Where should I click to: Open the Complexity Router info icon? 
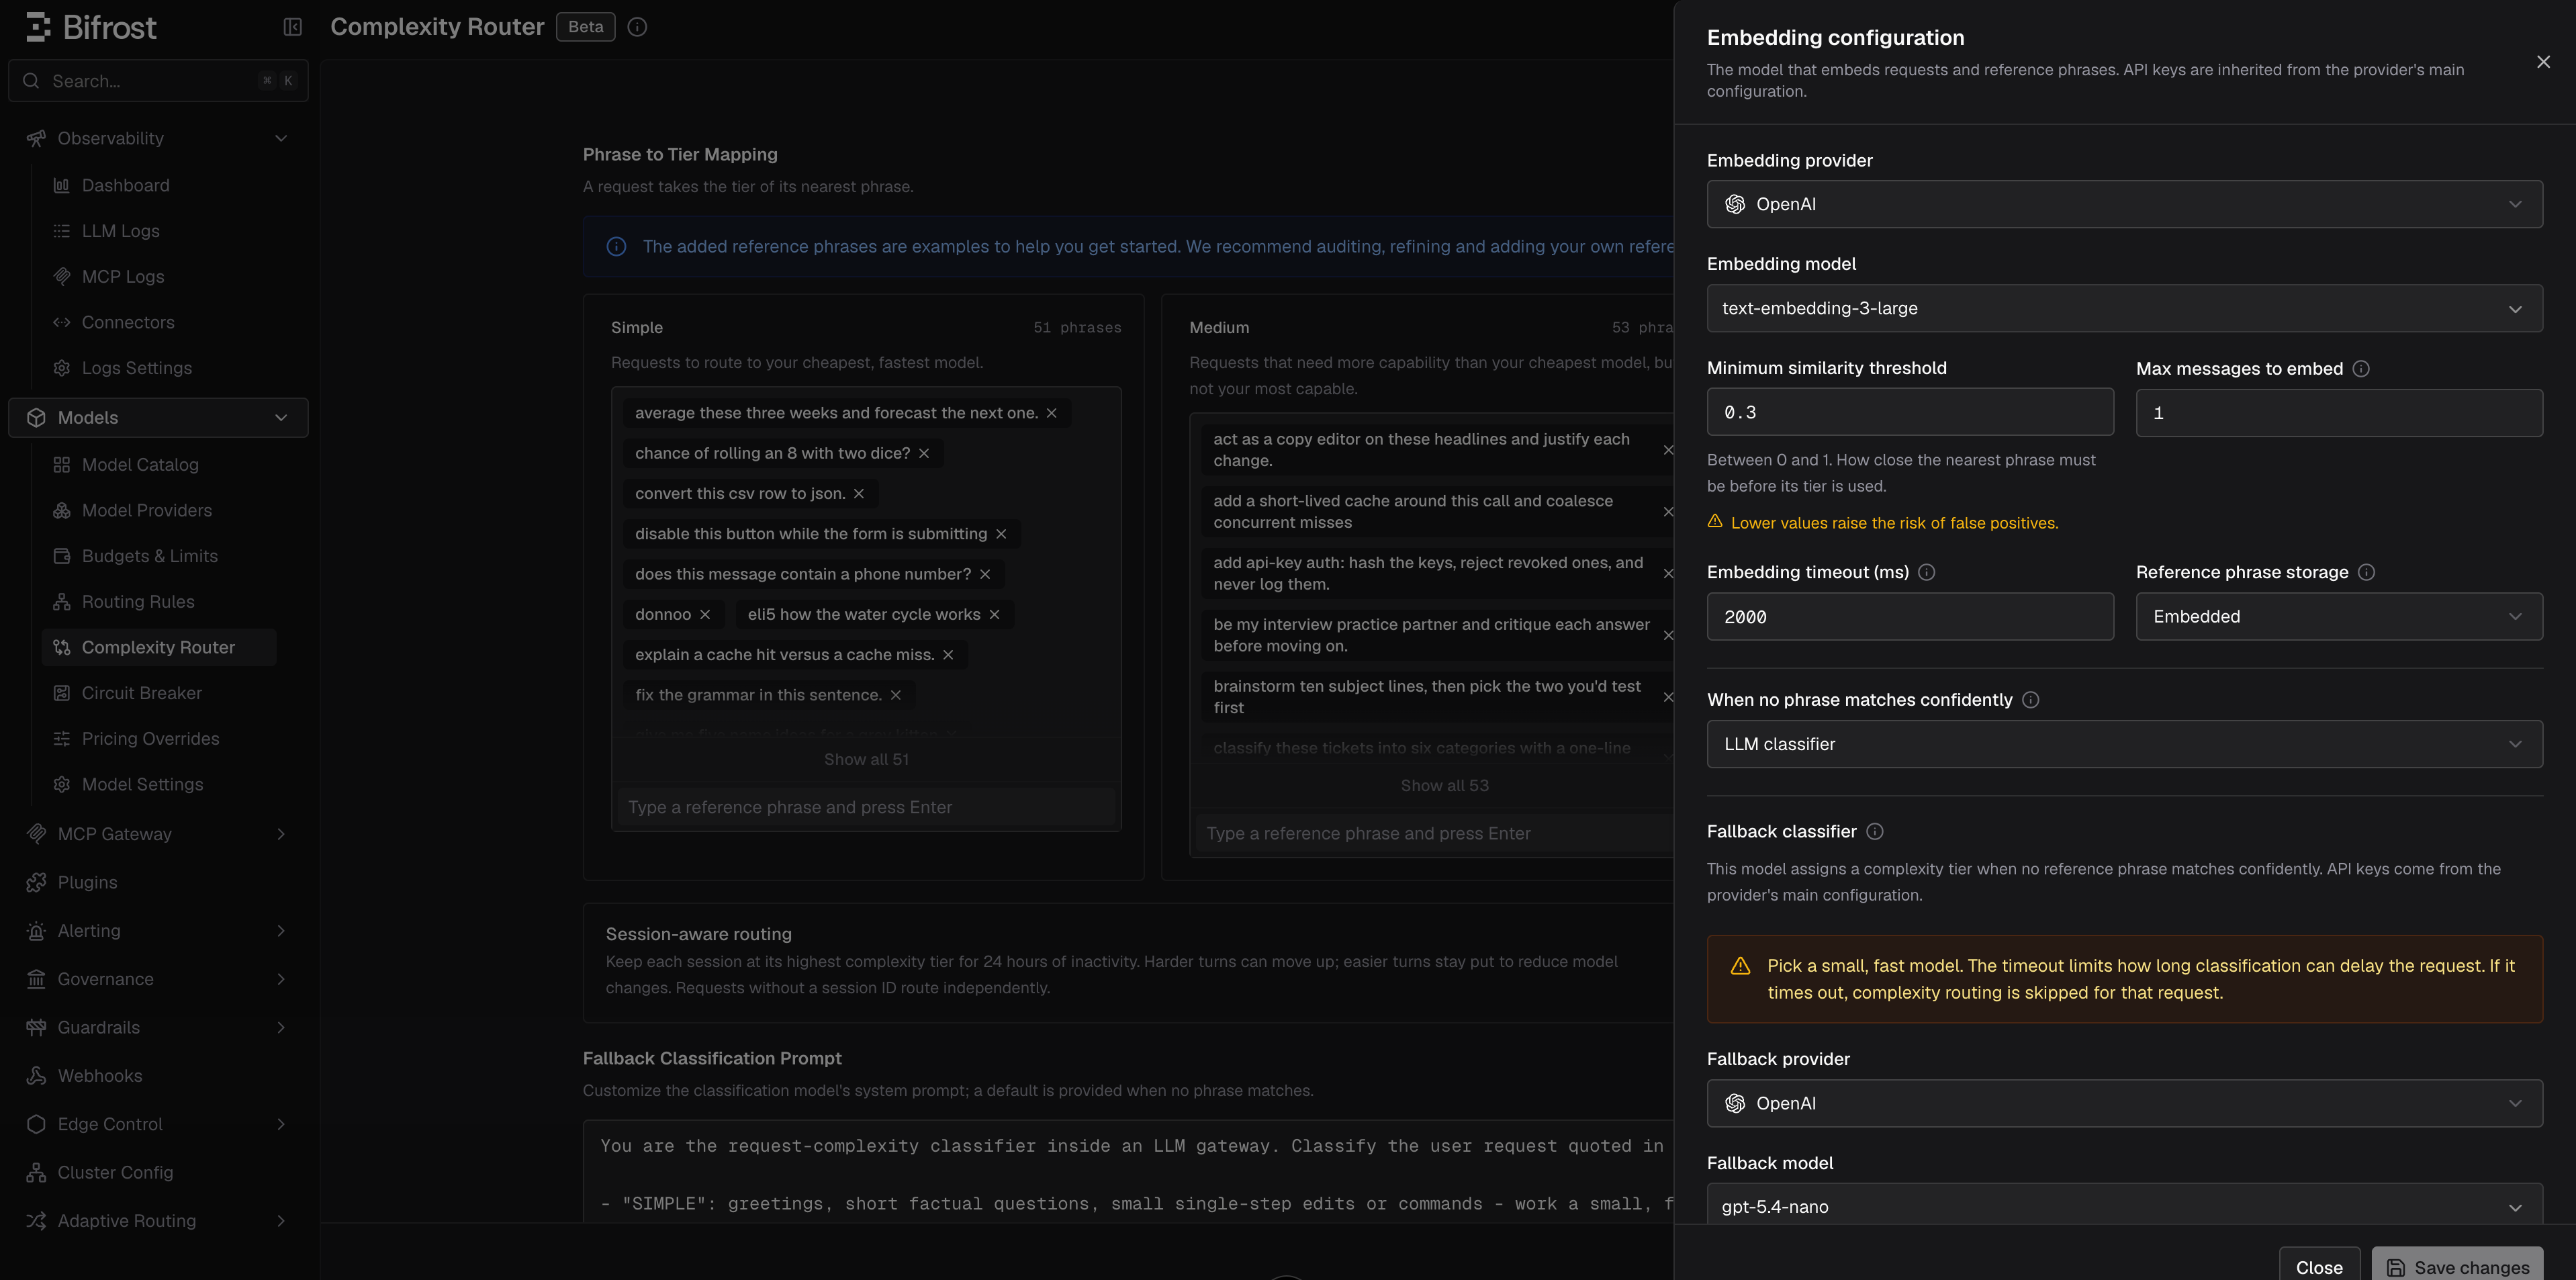tap(637, 27)
